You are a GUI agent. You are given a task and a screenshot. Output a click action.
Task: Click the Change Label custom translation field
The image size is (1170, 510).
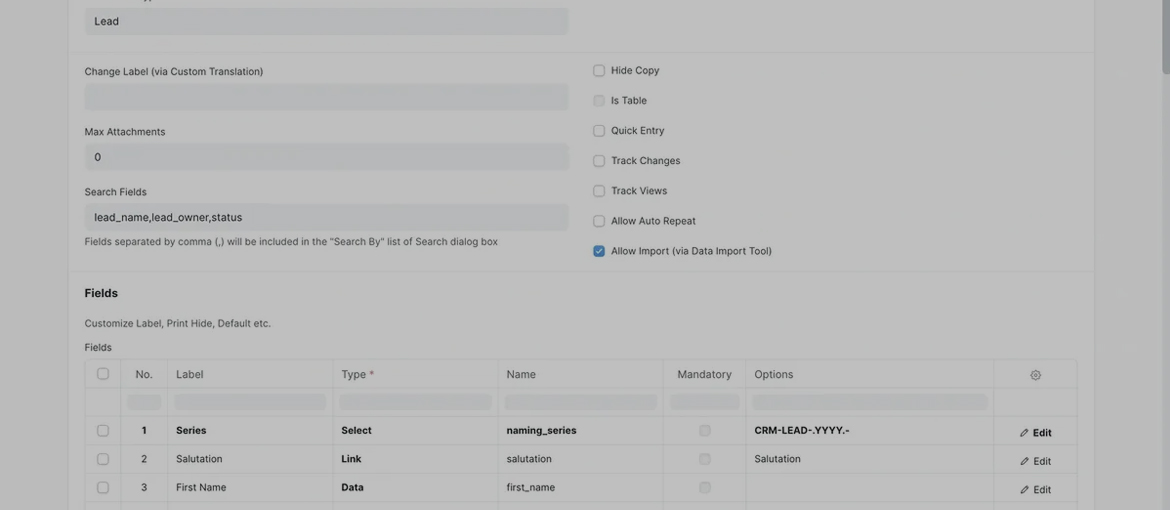click(x=326, y=97)
